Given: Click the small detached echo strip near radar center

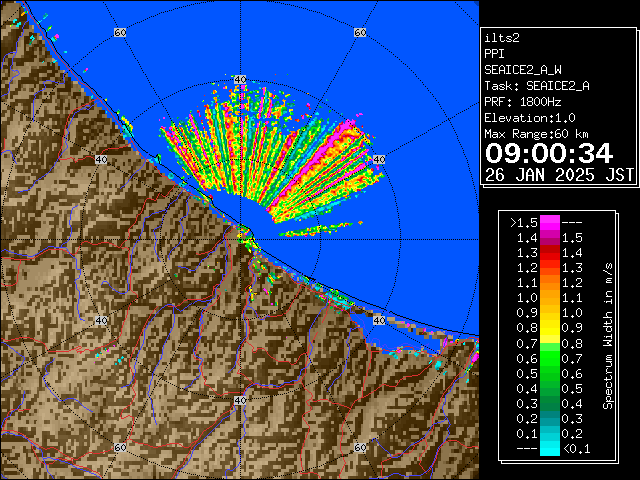Looking at the screenshot, I should coord(316,229).
